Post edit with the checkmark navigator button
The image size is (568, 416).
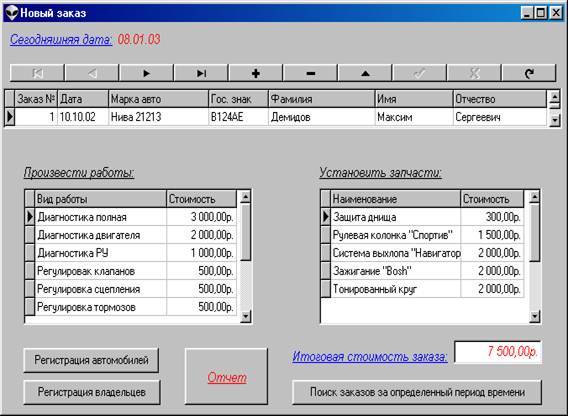(x=419, y=73)
